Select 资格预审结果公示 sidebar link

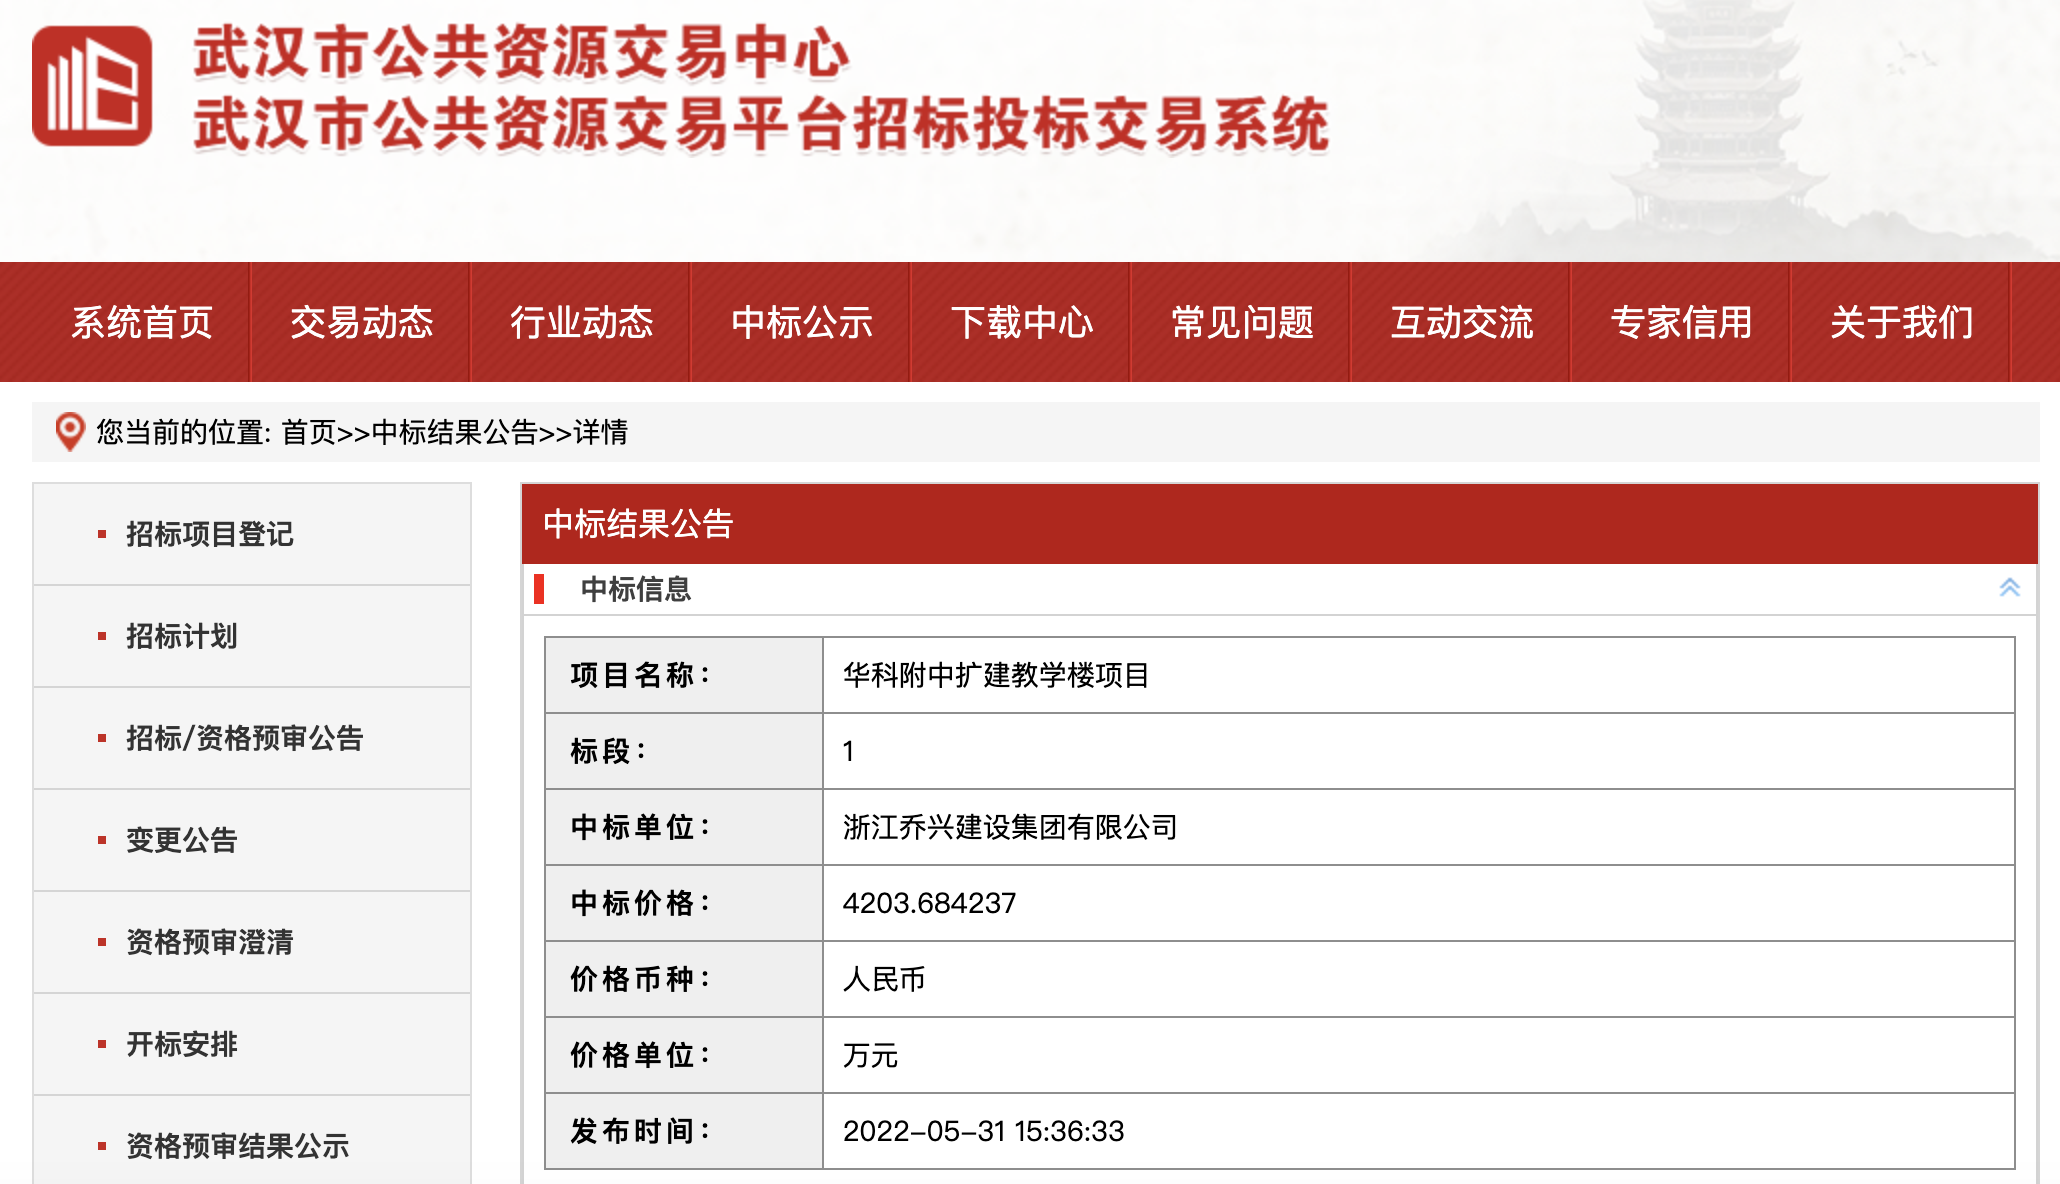(x=237, y=1146)
